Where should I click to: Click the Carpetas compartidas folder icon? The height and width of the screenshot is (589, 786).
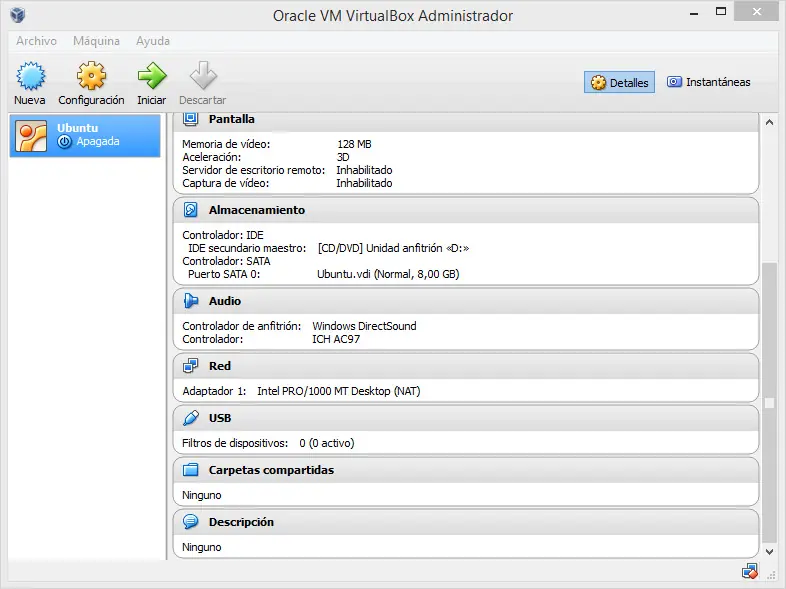pos(190,470)
